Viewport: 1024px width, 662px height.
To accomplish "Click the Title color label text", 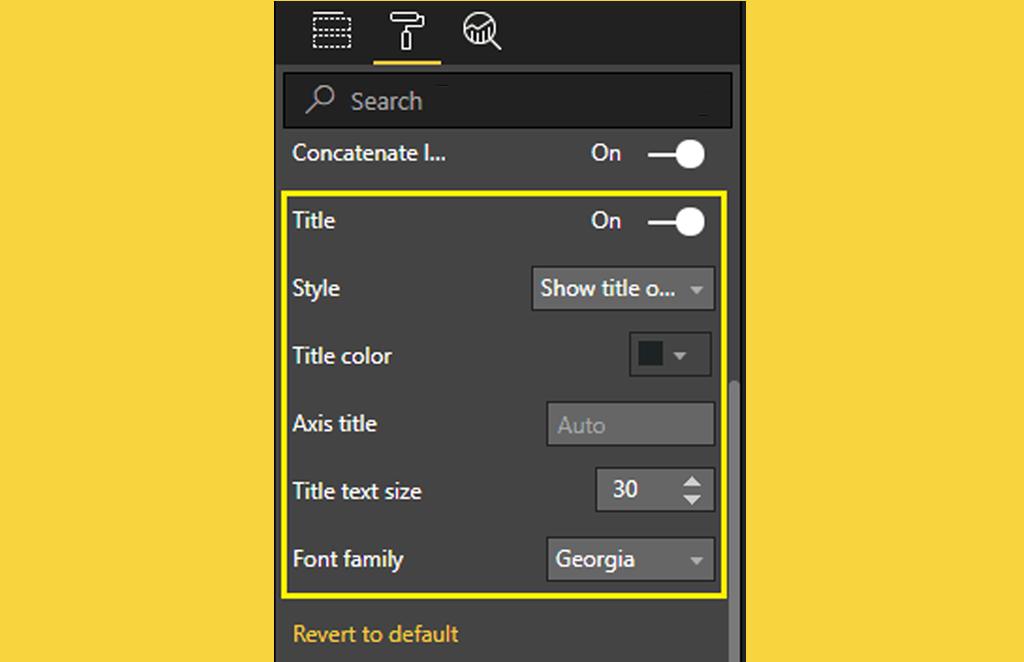I will pyautogui.click(x=342, y=356).
